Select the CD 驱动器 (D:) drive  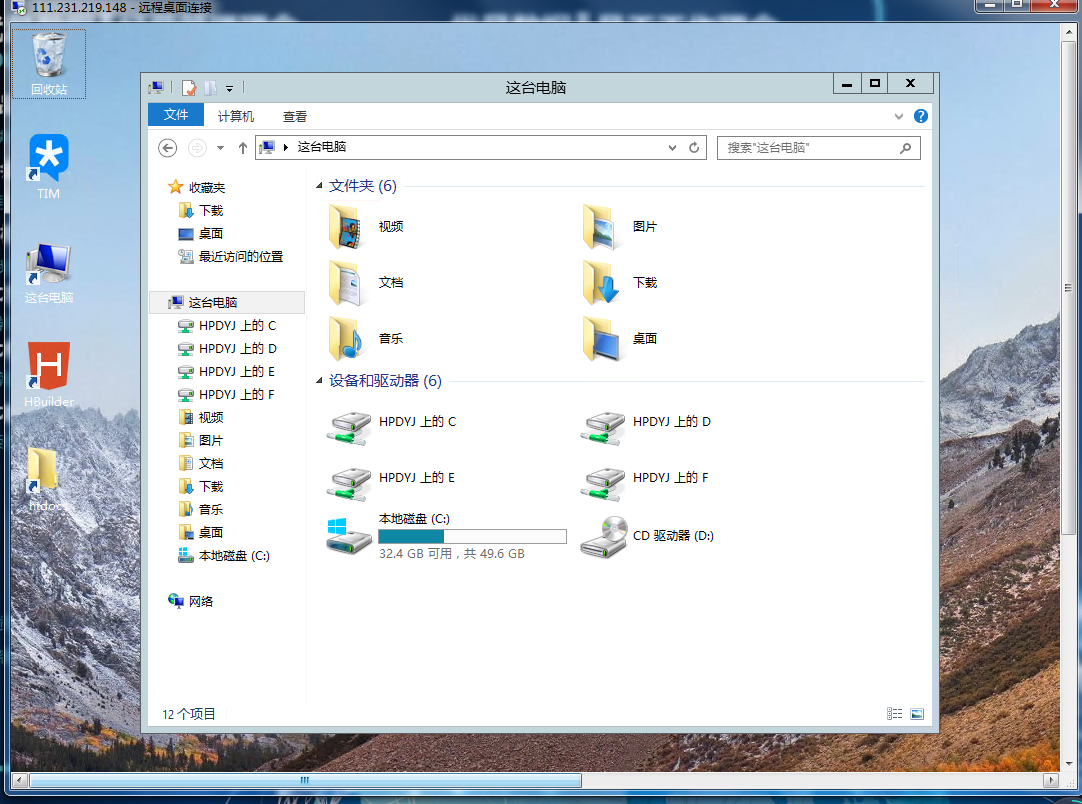click(x=647, y=536)
